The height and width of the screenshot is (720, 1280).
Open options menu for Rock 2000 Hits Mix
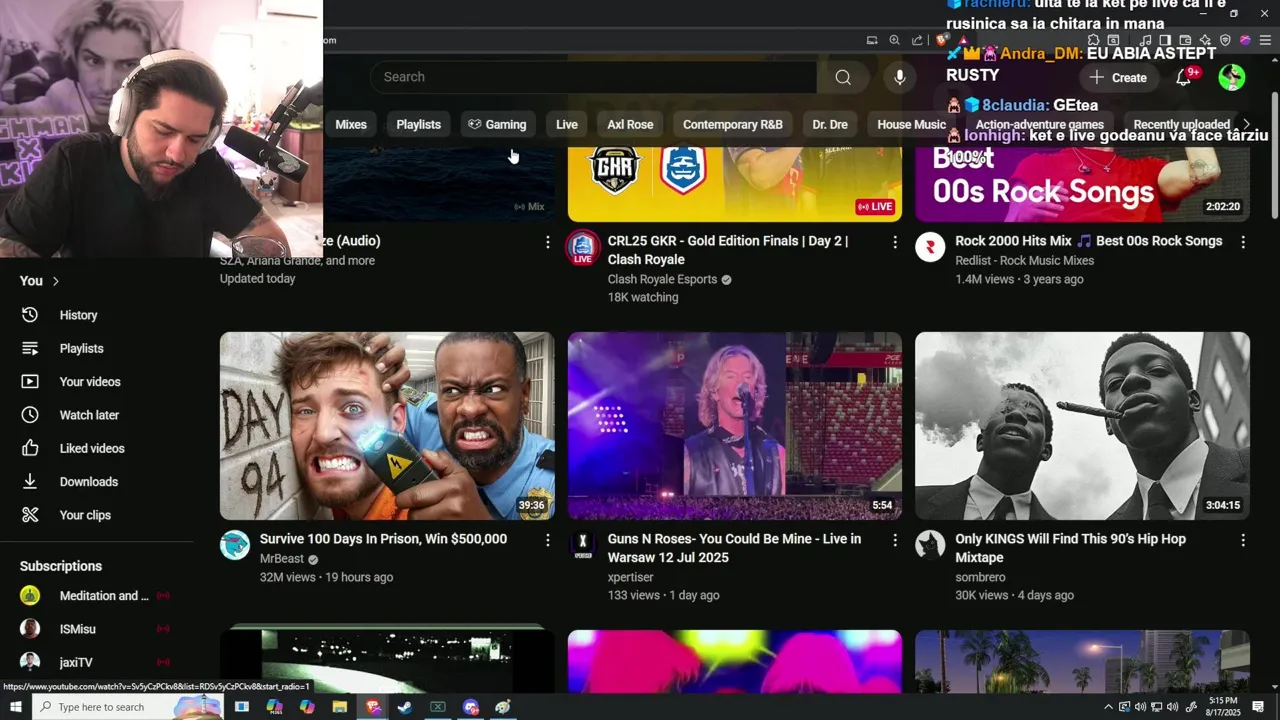(1243, 242)
